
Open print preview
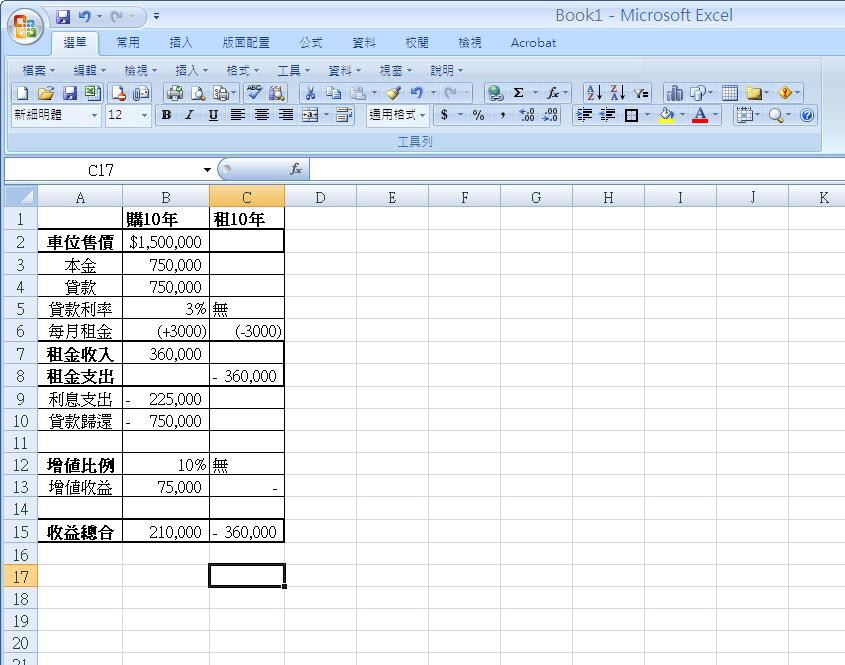198,93
